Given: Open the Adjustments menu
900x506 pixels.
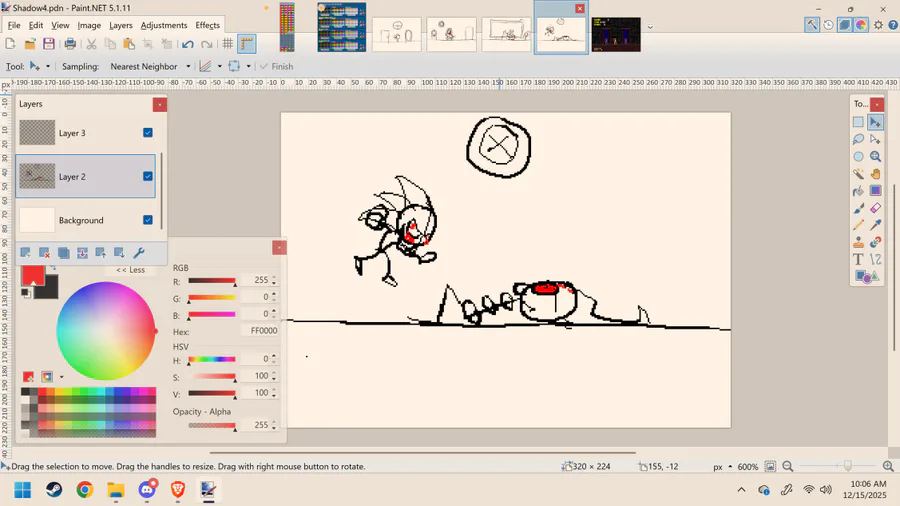Looking at the screenshot, I should [164, 25].
